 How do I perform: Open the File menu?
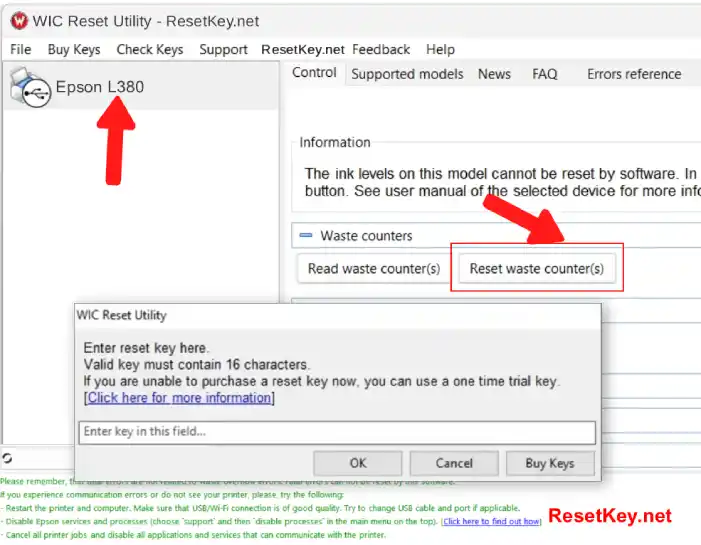tap(21, 49)
